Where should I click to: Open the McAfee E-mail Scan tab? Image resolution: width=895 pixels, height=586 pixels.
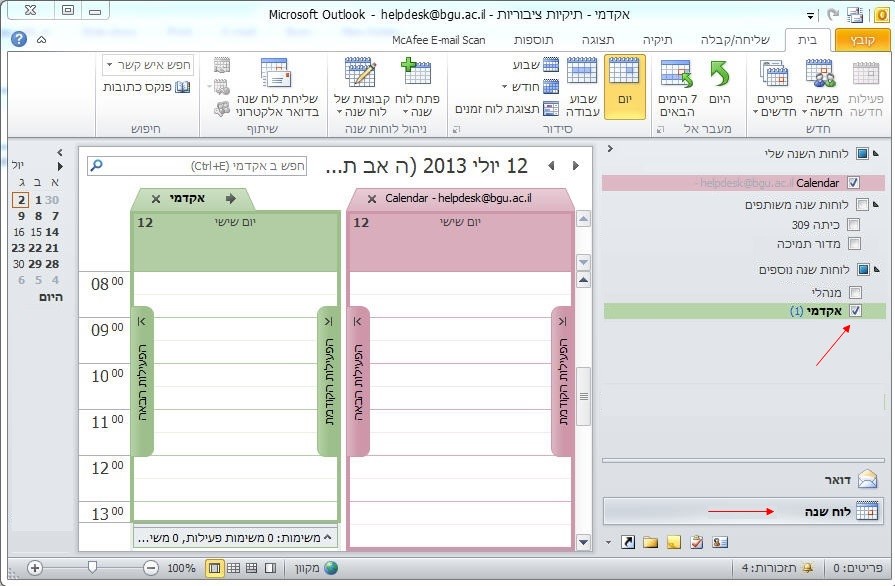pos(438,40)
